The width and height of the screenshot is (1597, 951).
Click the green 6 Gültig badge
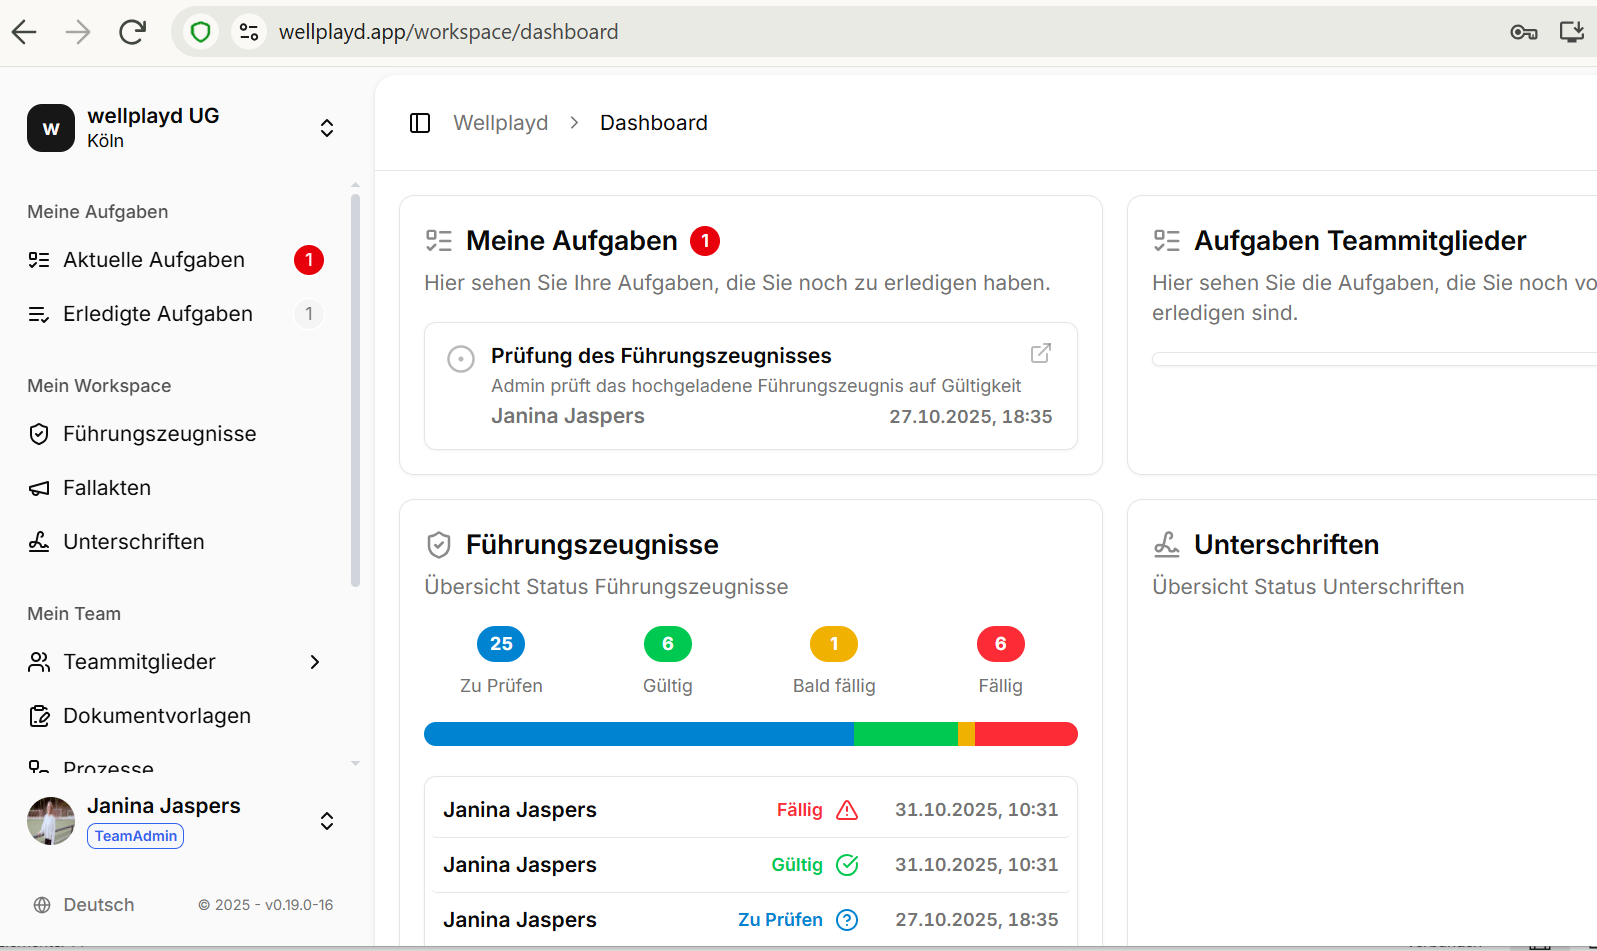tap(668, 644)
